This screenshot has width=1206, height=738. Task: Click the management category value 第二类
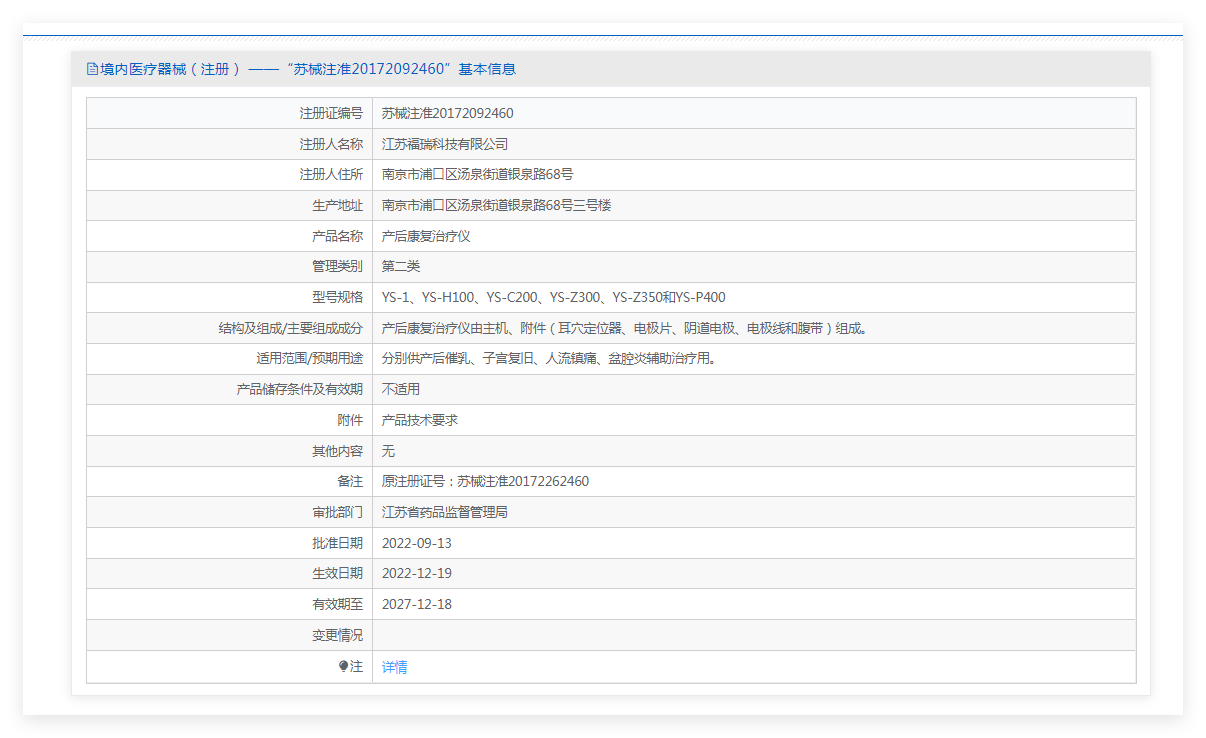point(401,267)
